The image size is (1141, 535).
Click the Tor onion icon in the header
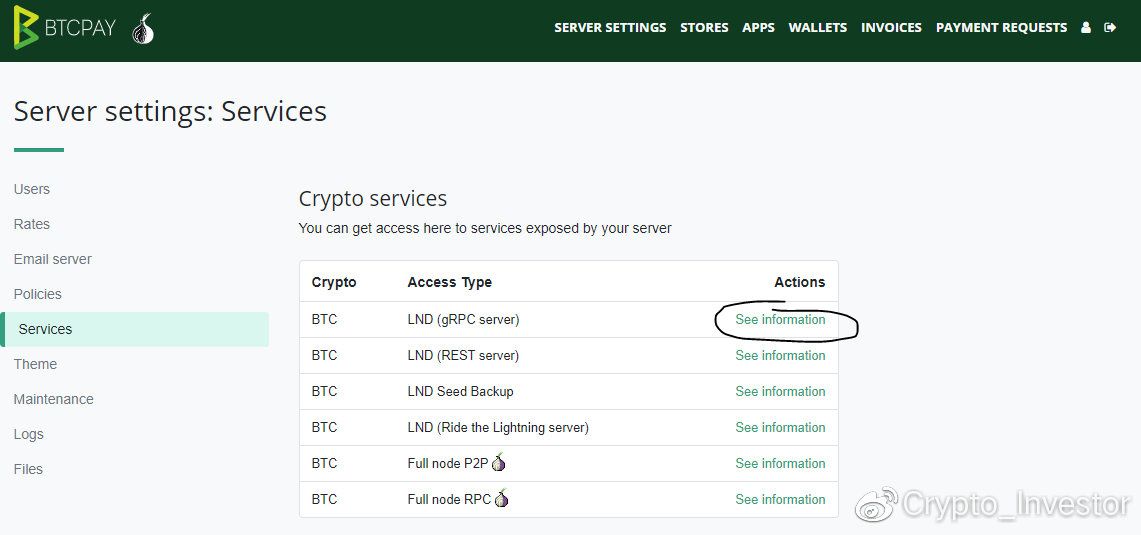(x=144, y=29)
